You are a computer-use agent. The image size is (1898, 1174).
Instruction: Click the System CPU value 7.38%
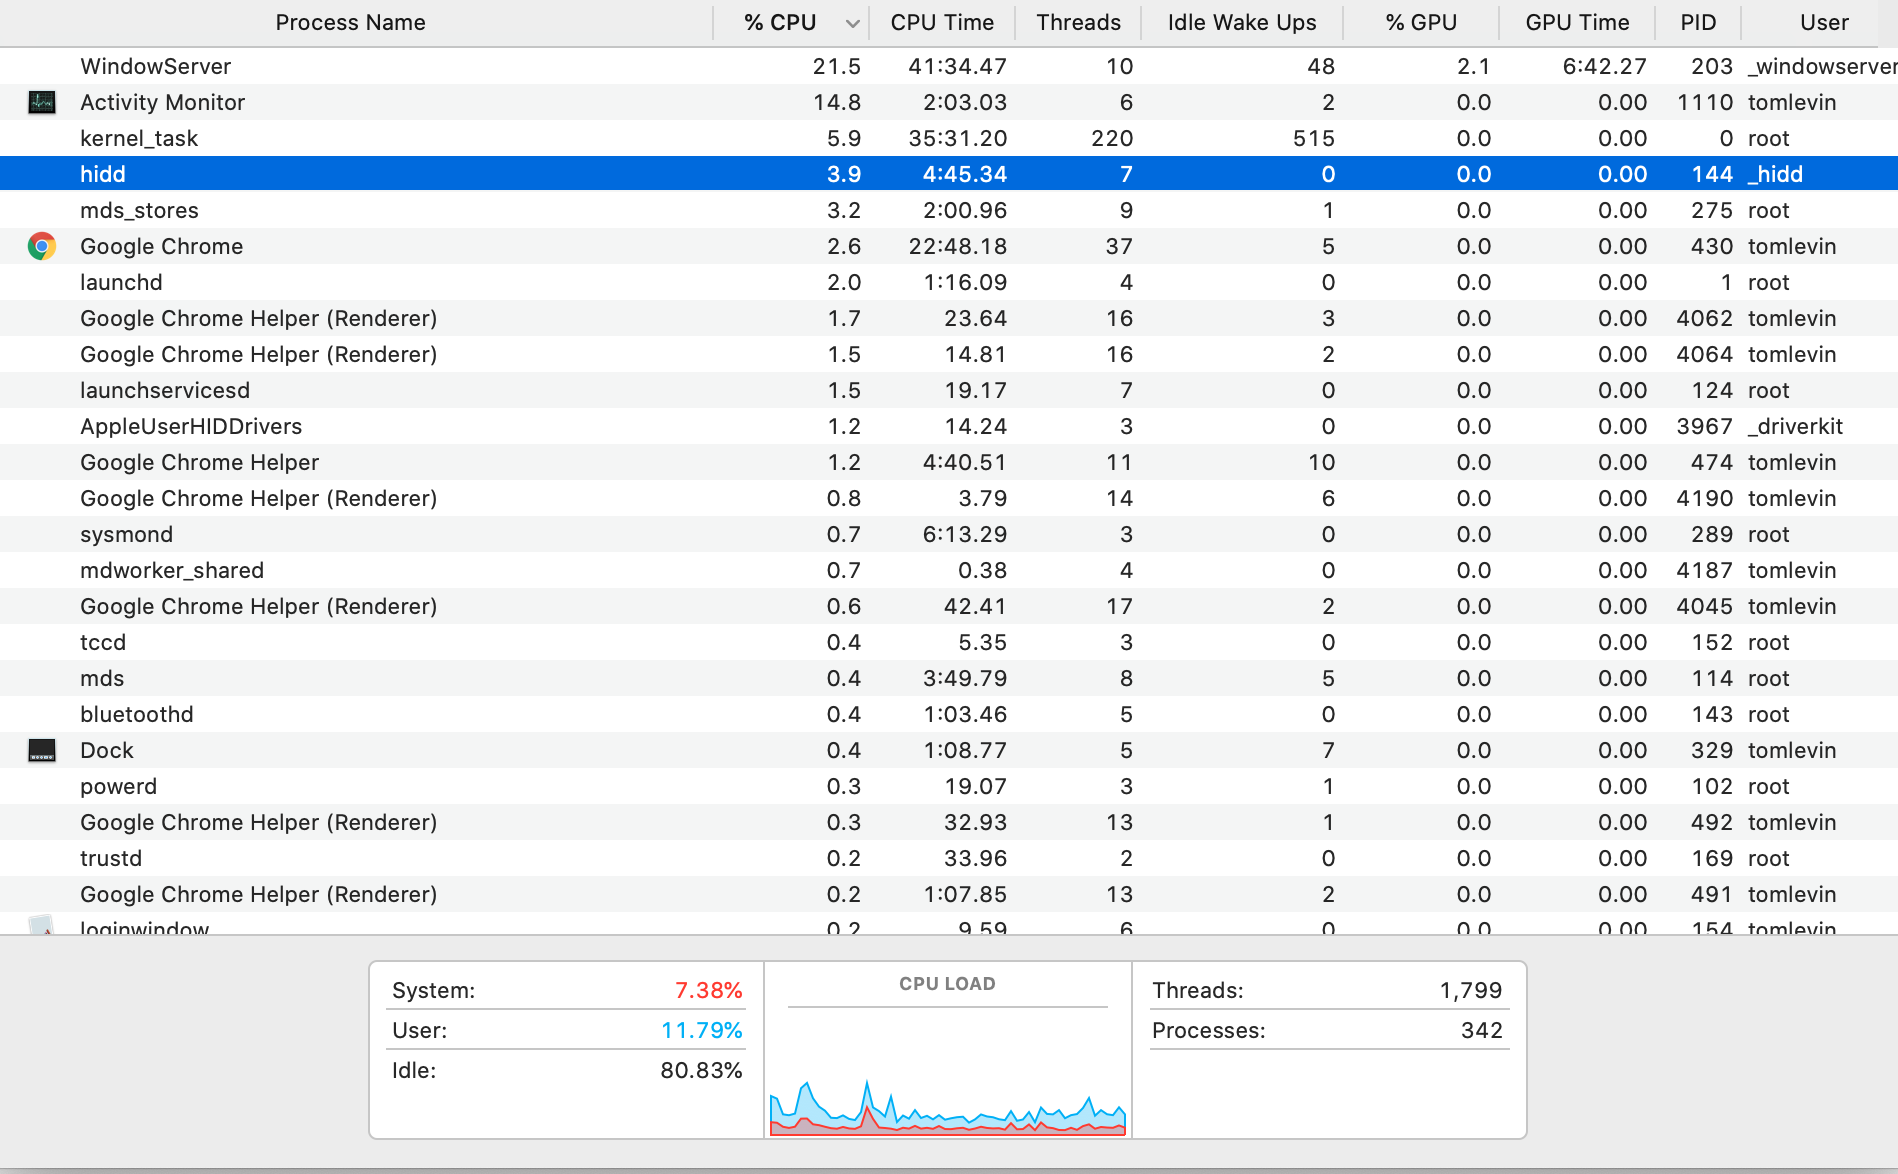point(708,990)
